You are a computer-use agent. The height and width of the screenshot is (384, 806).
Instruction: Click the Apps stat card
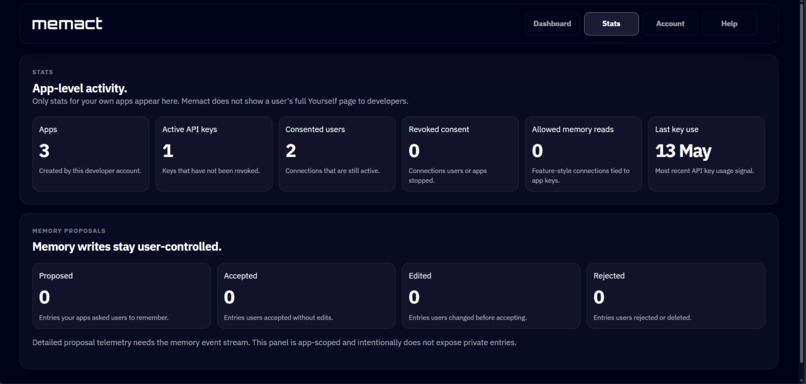click(x=90, y=154)
